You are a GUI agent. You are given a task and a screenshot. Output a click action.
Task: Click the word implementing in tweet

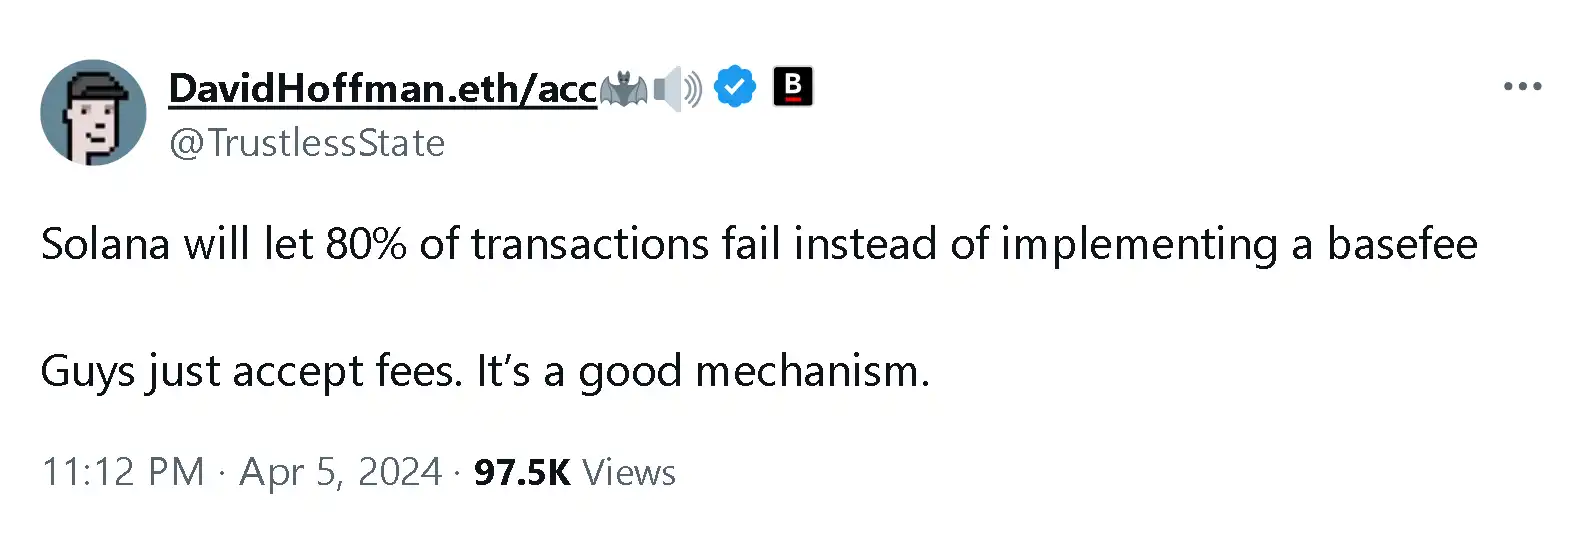point(1139,244)
